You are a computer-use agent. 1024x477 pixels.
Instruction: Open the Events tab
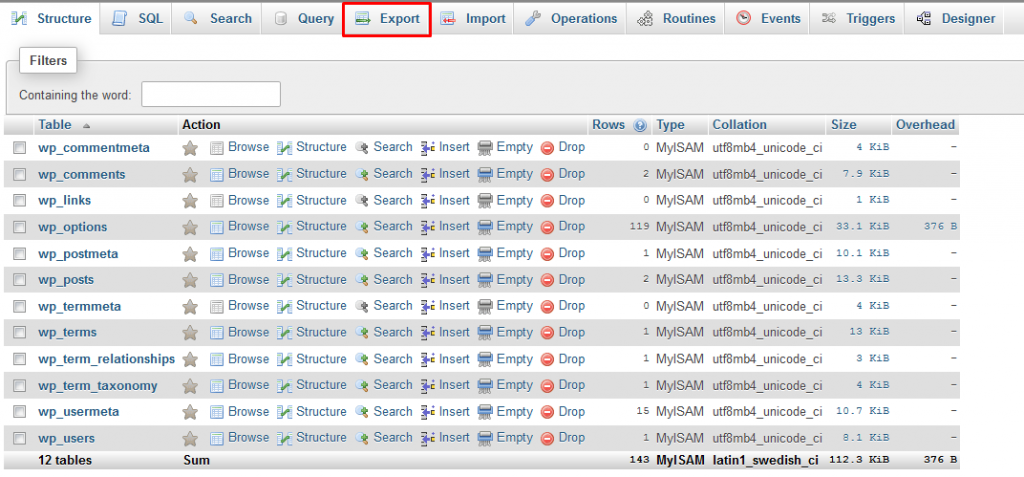point(767,19)
